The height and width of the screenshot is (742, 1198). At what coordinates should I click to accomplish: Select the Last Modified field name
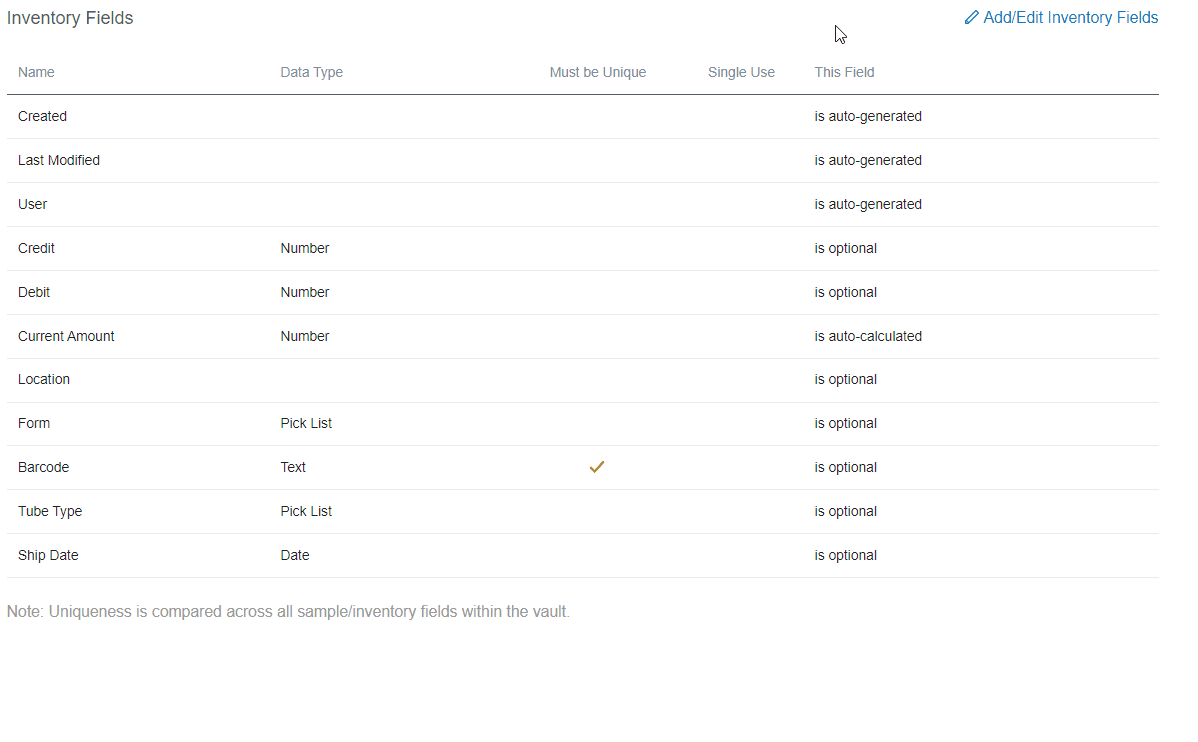59,160
